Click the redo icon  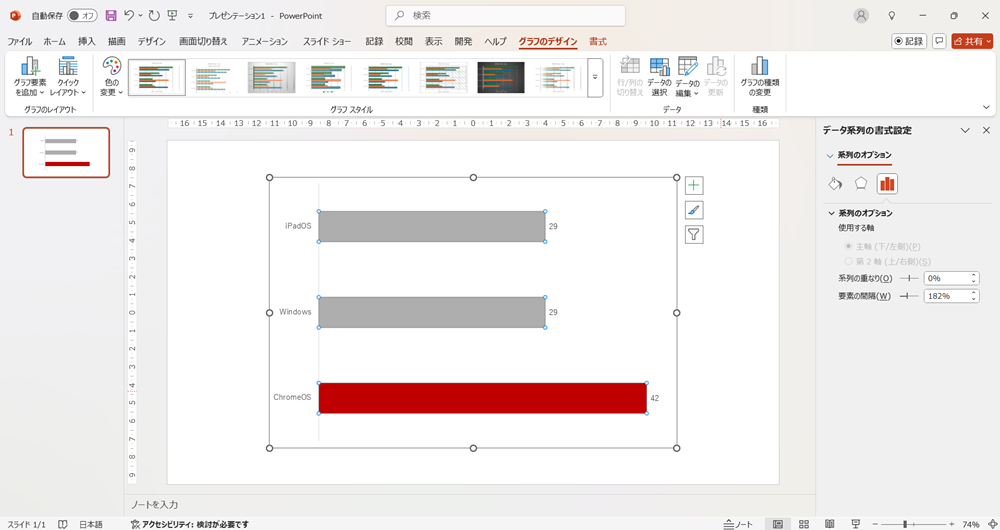(154, 15)
